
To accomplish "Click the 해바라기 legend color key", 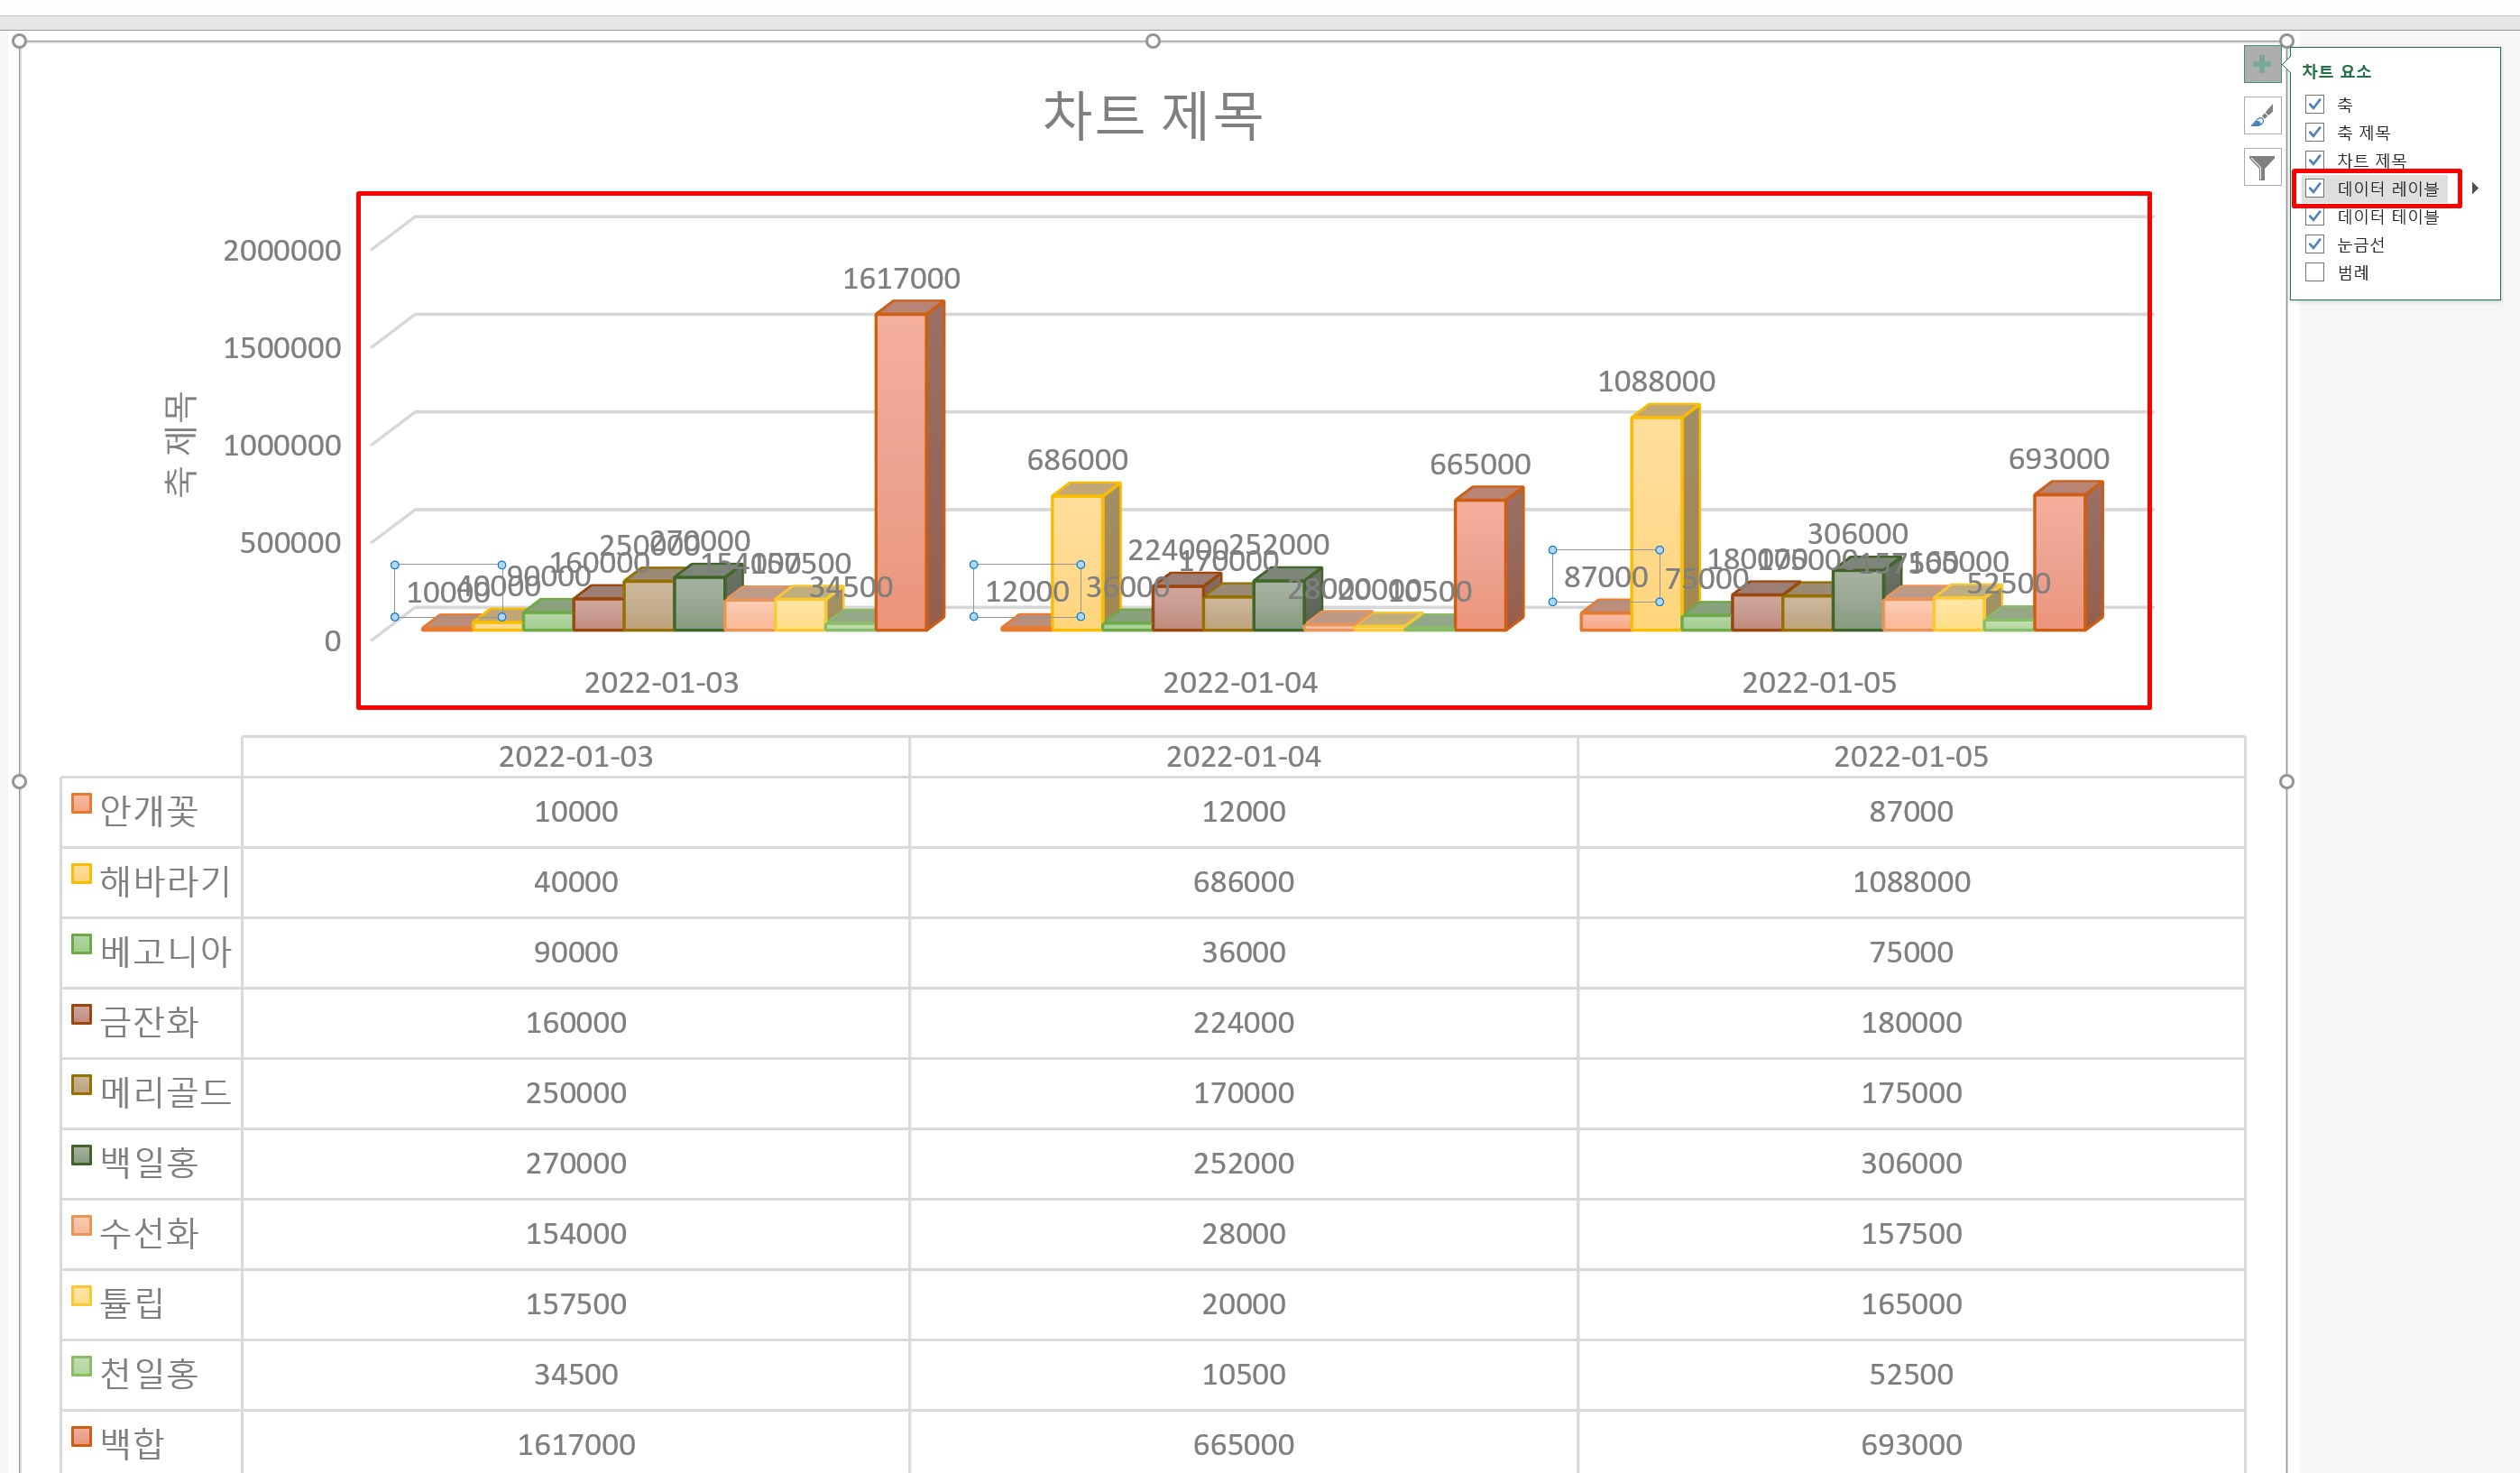I will [82, 874].
